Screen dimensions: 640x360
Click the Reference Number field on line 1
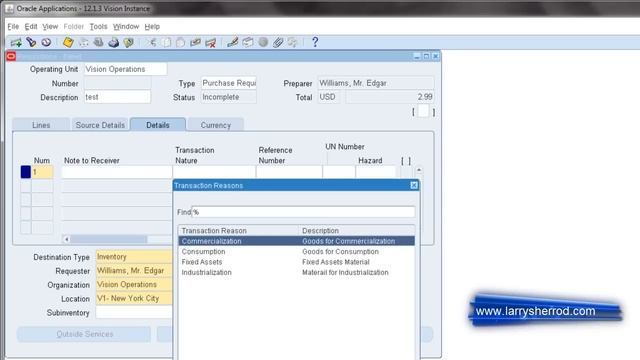click(289, 172)
